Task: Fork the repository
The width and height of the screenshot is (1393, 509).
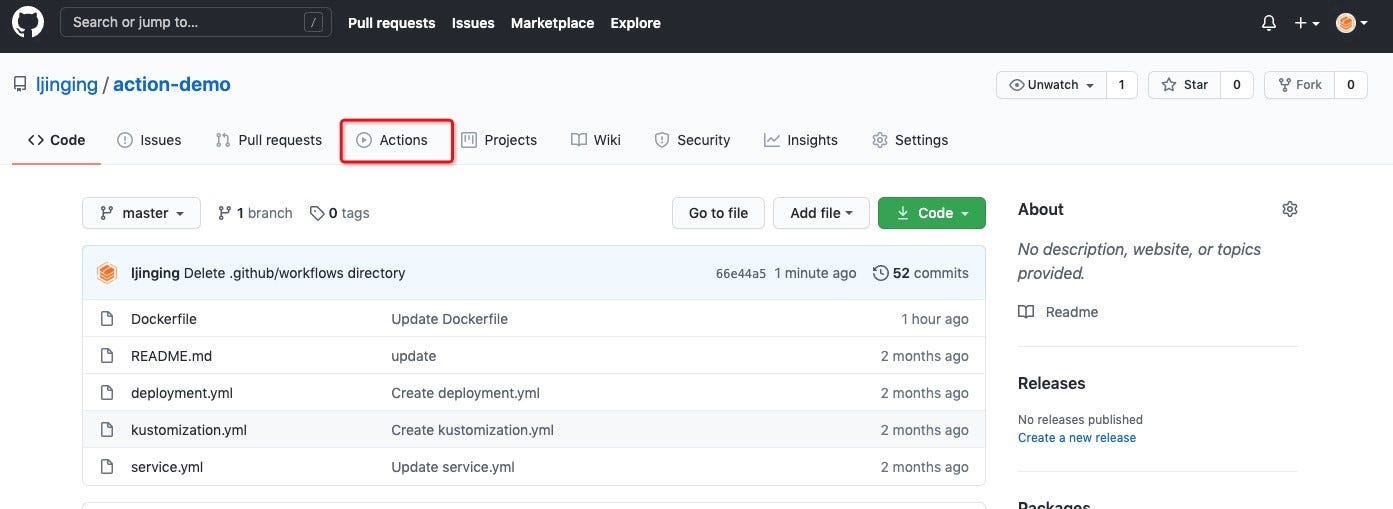Action: [1299, 85]
